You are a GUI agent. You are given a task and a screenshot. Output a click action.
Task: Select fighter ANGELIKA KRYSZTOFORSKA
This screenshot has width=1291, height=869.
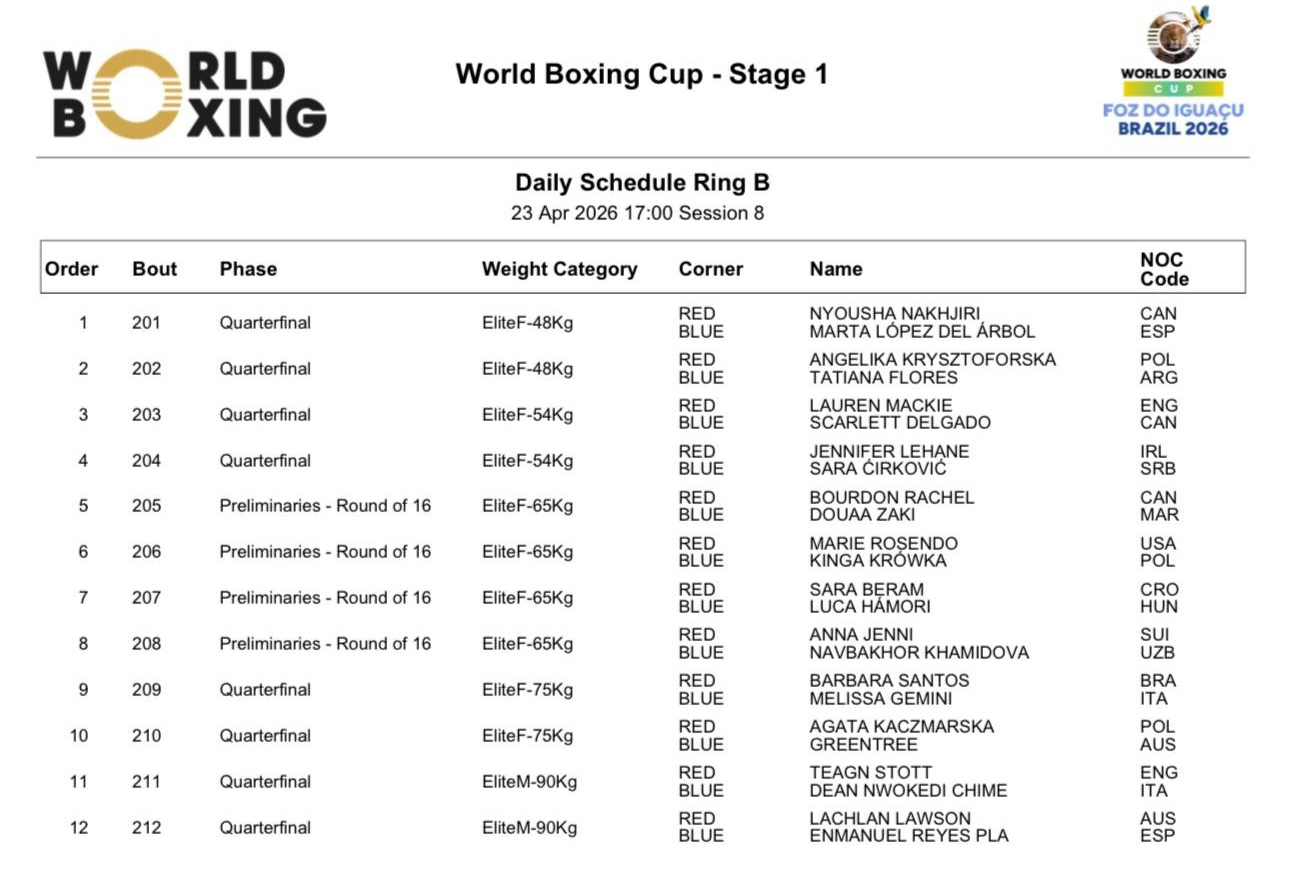[932, 360]
